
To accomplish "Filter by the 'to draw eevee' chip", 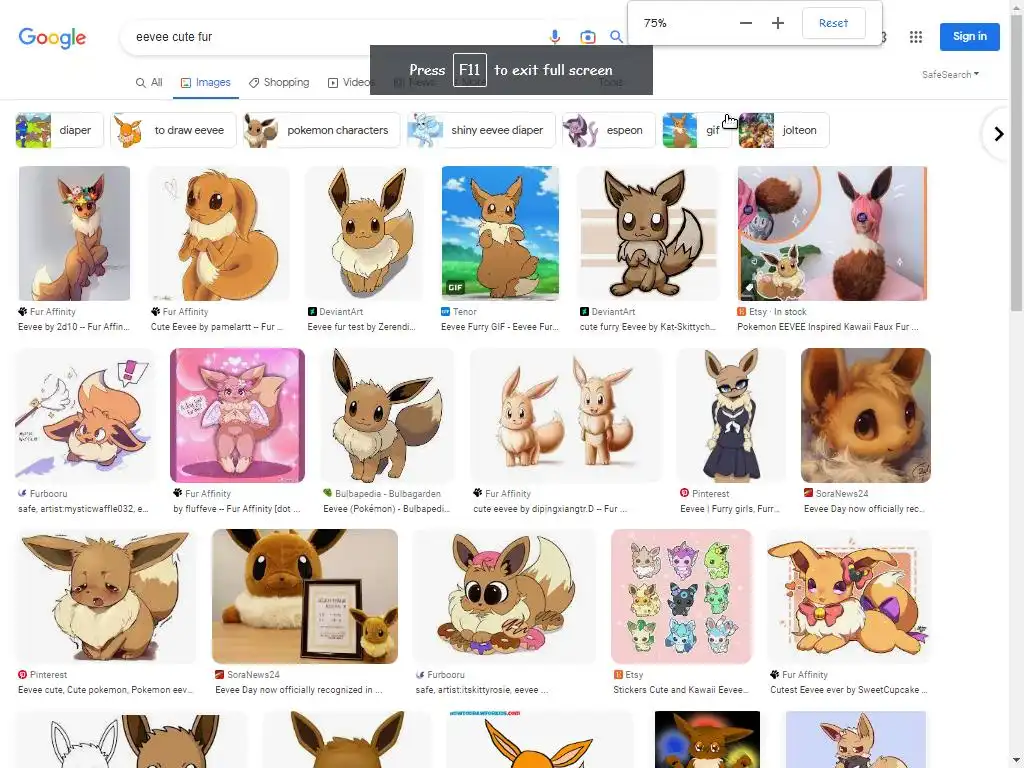I will tap(173, 130).
